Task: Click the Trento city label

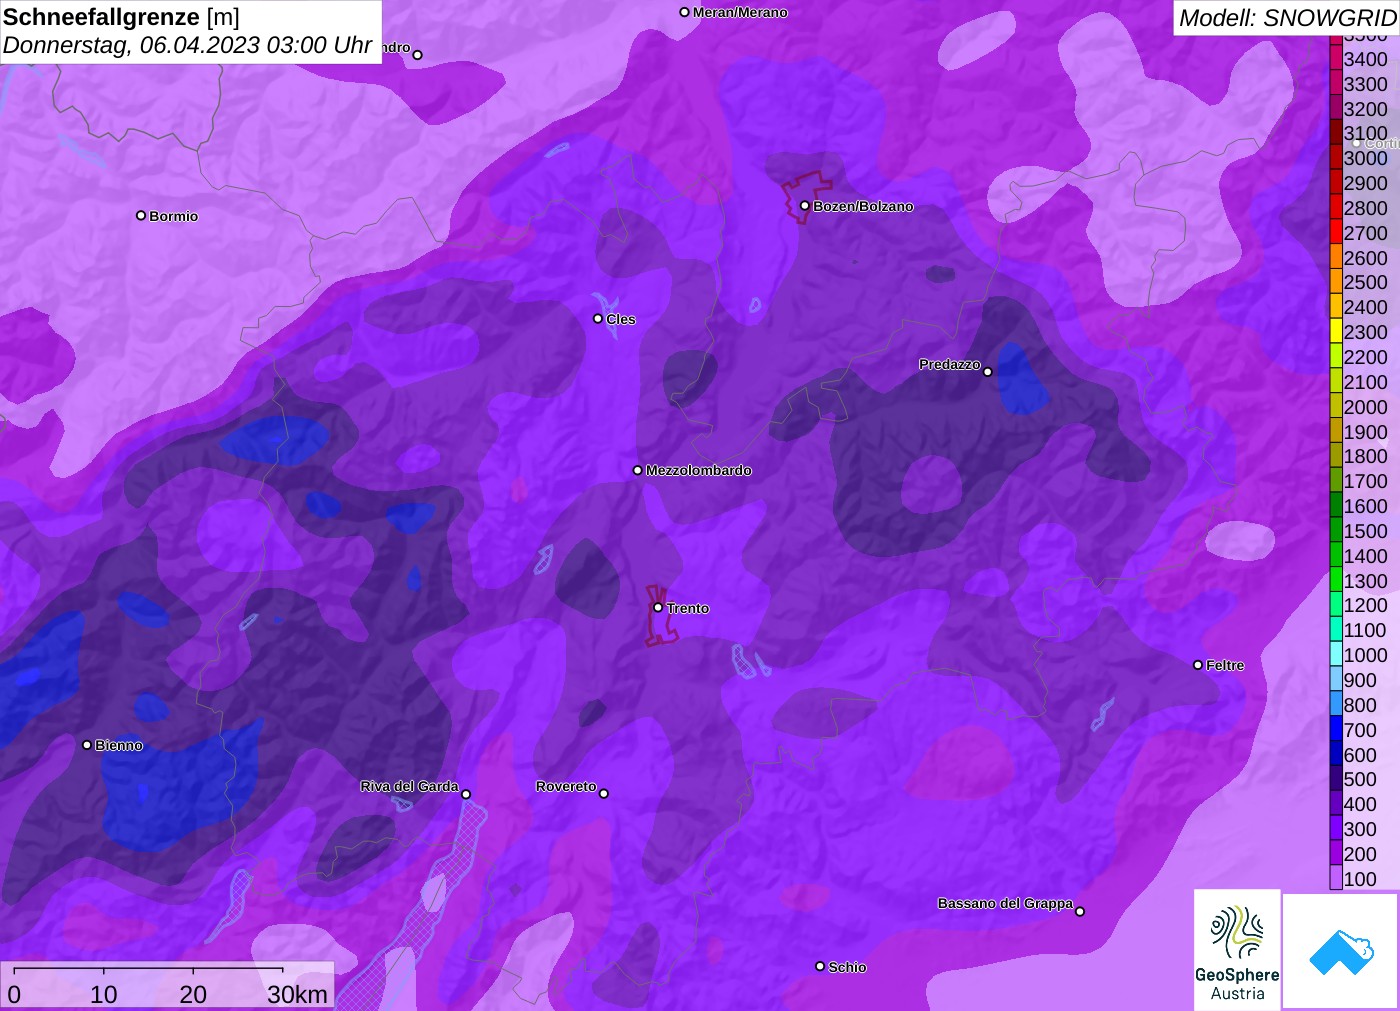Action: point(688,608)
